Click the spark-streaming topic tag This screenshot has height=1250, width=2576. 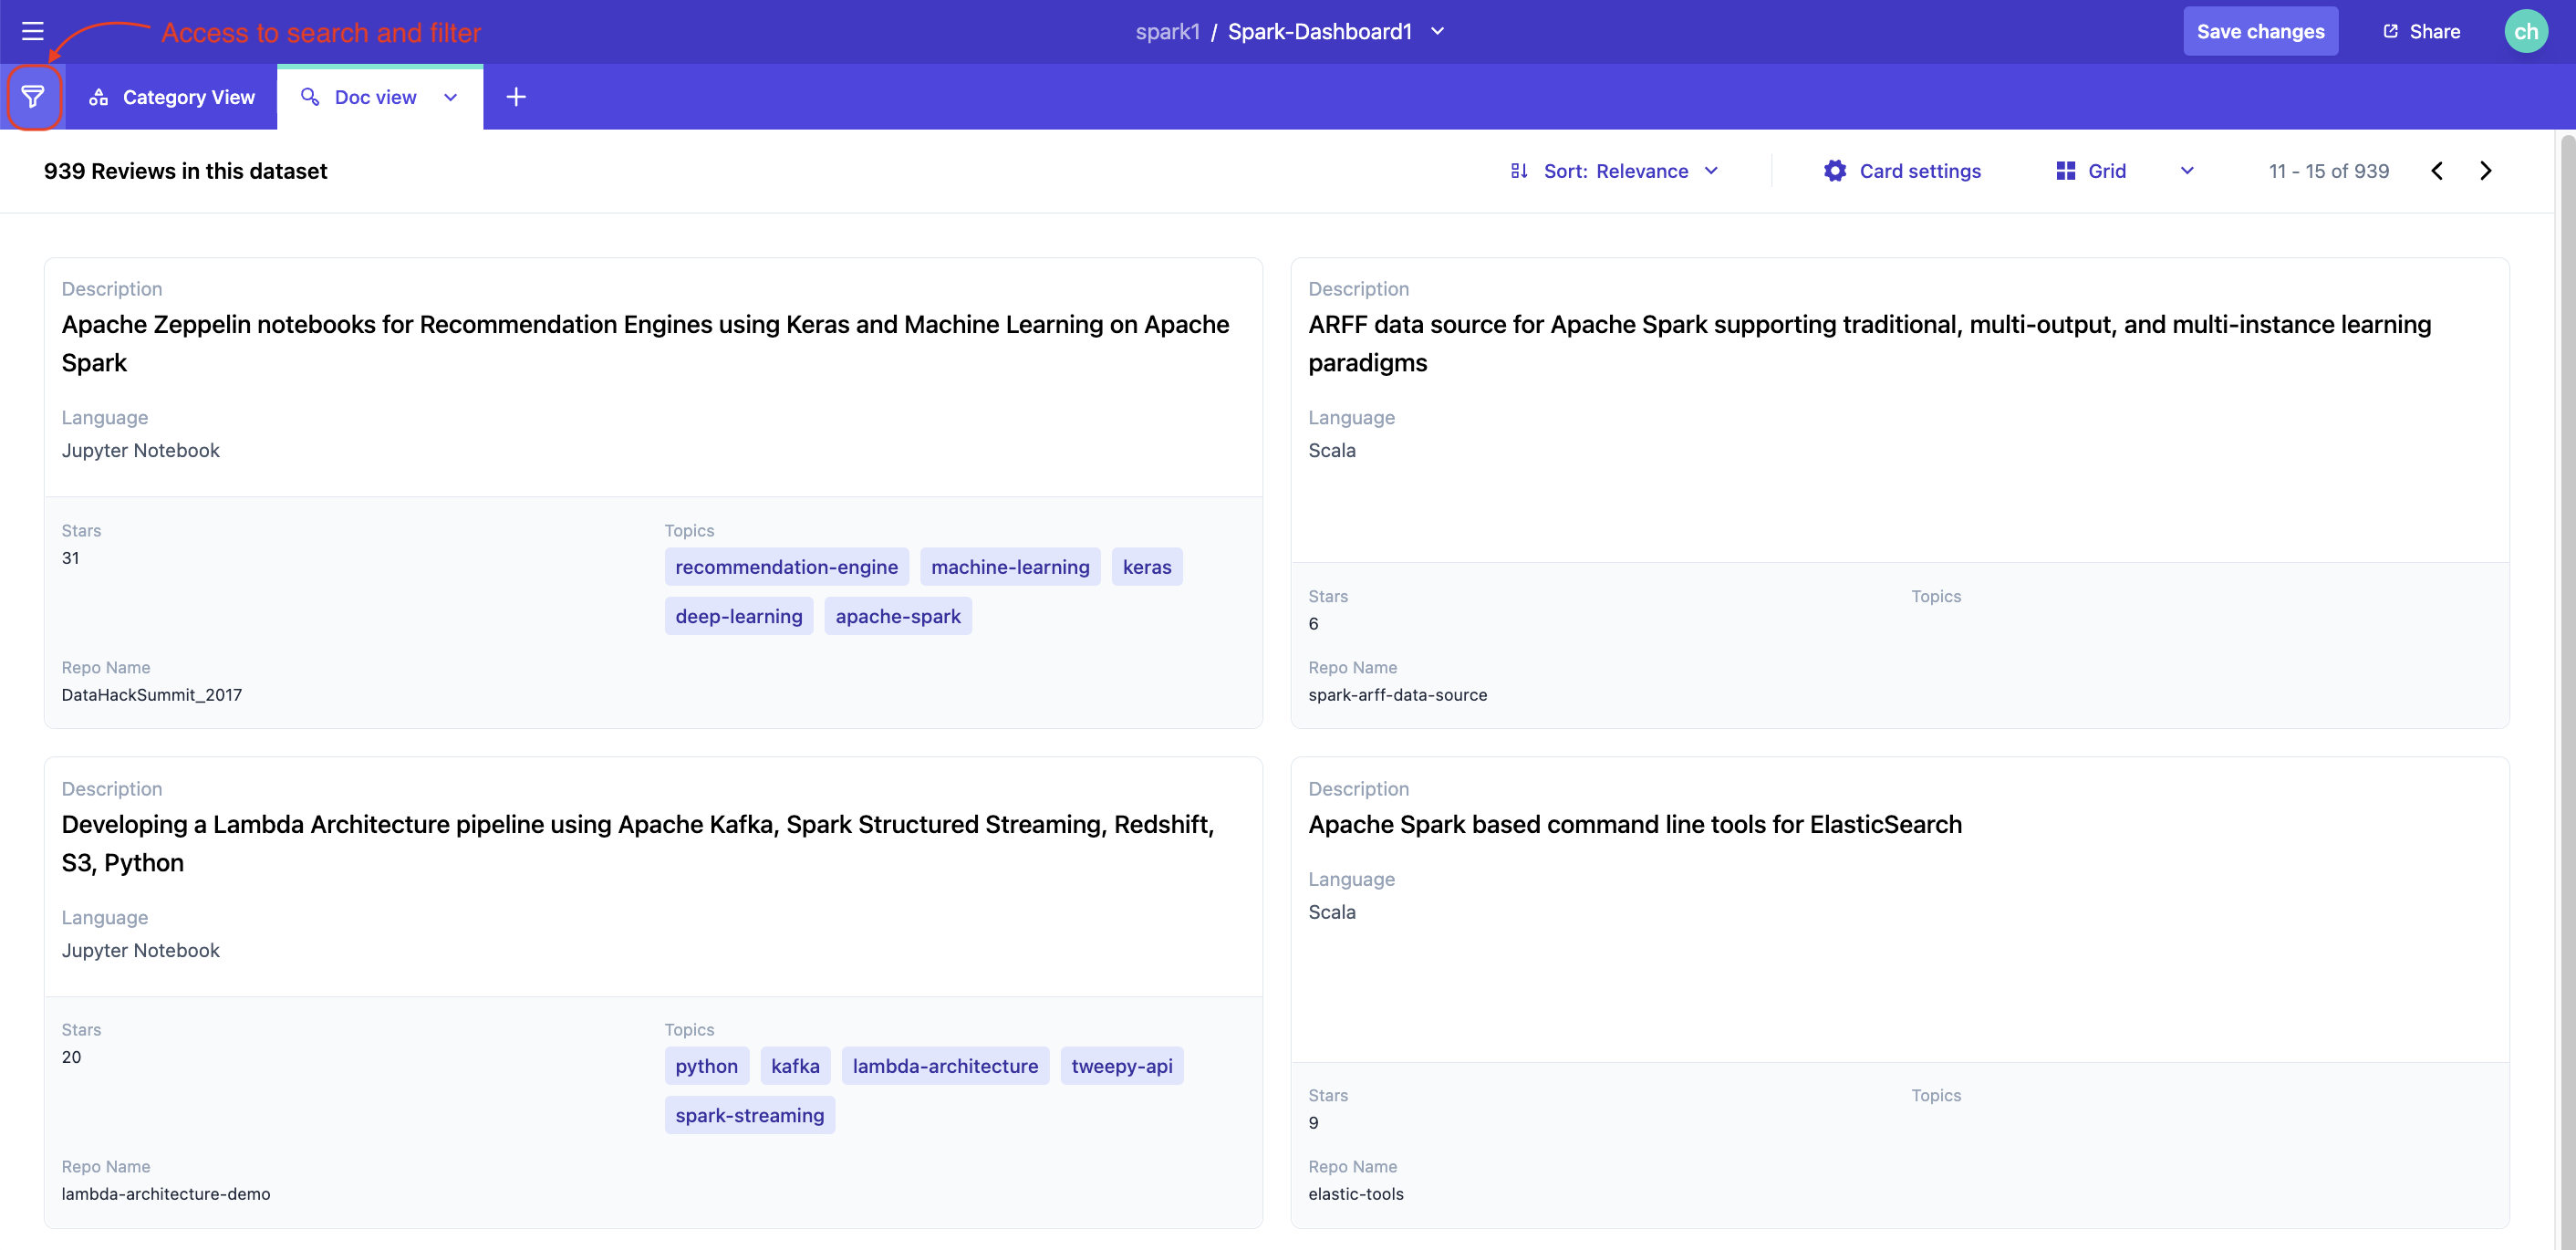pyautogui.click(x=749, y=1115)
